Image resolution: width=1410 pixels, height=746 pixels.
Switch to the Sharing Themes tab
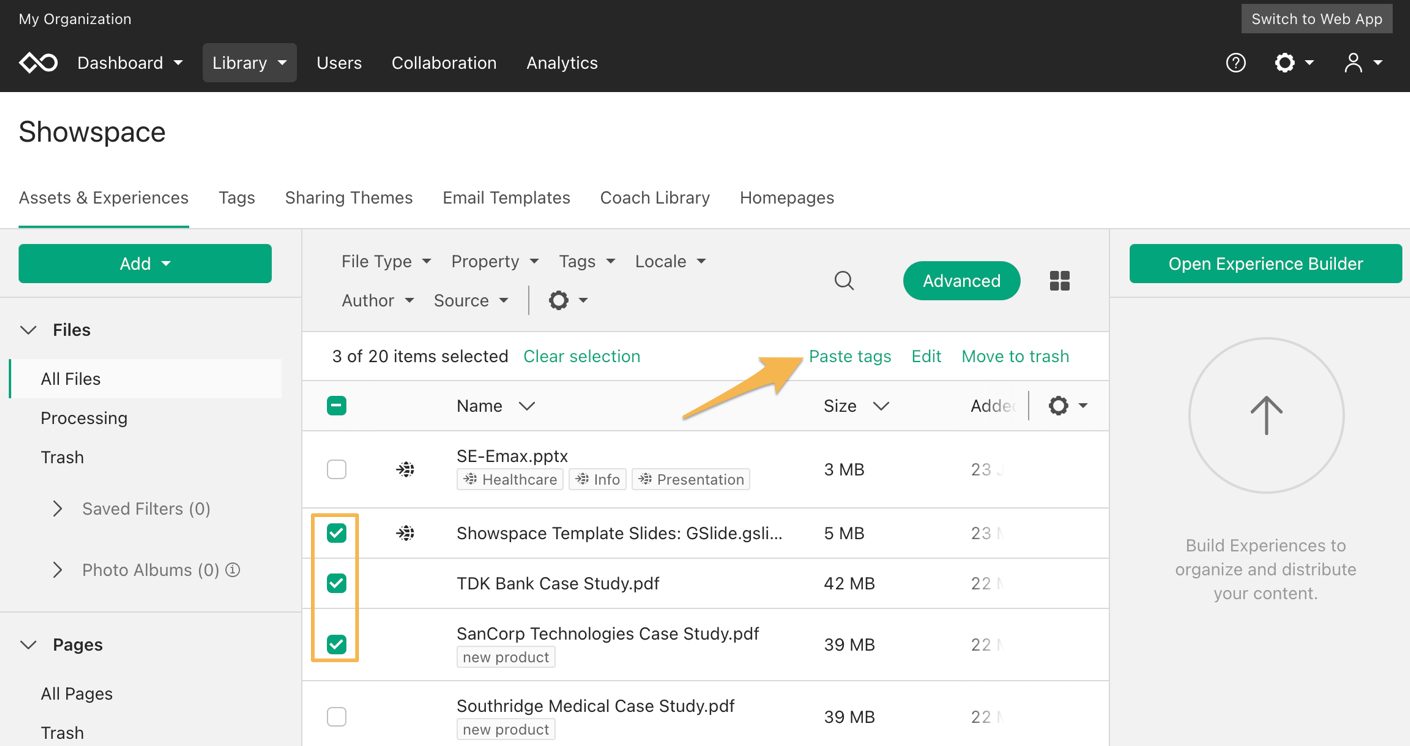349,198
